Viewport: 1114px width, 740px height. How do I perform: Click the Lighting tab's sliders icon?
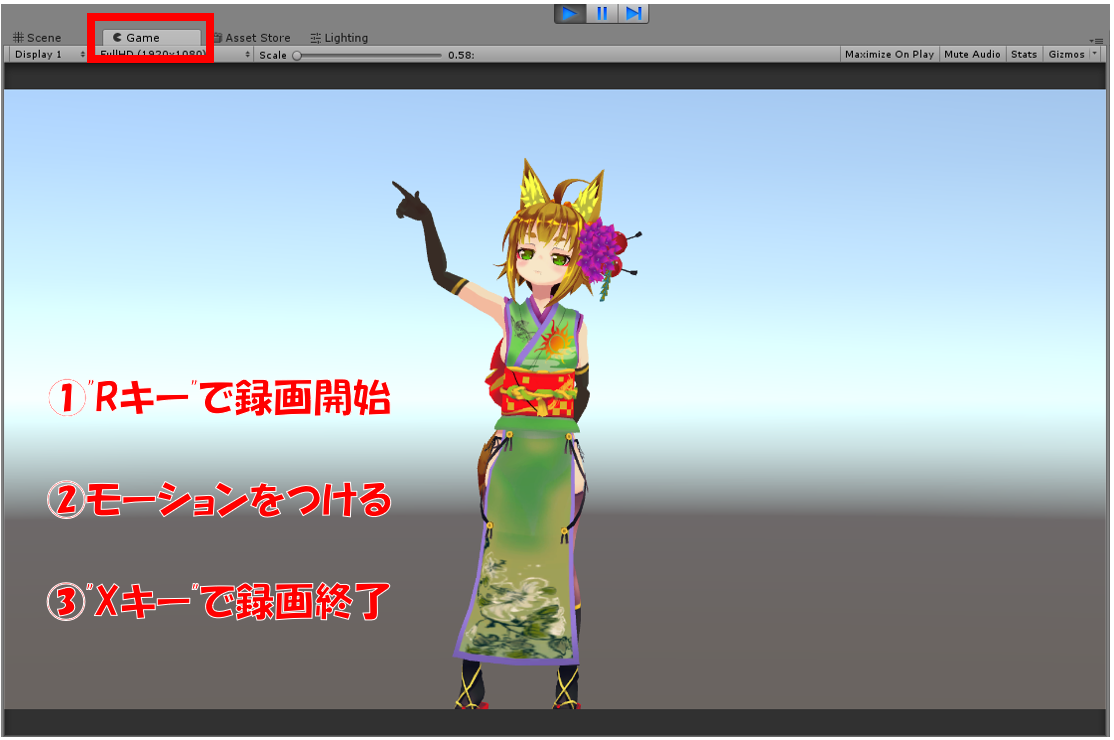(316, 38)
